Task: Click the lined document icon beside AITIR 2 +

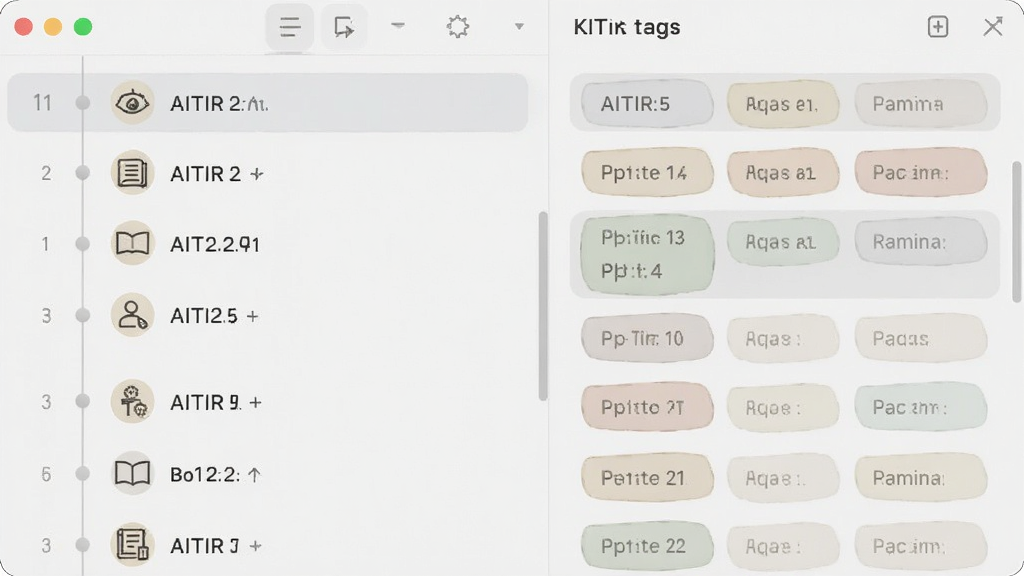Action: [x=133, y=173]
